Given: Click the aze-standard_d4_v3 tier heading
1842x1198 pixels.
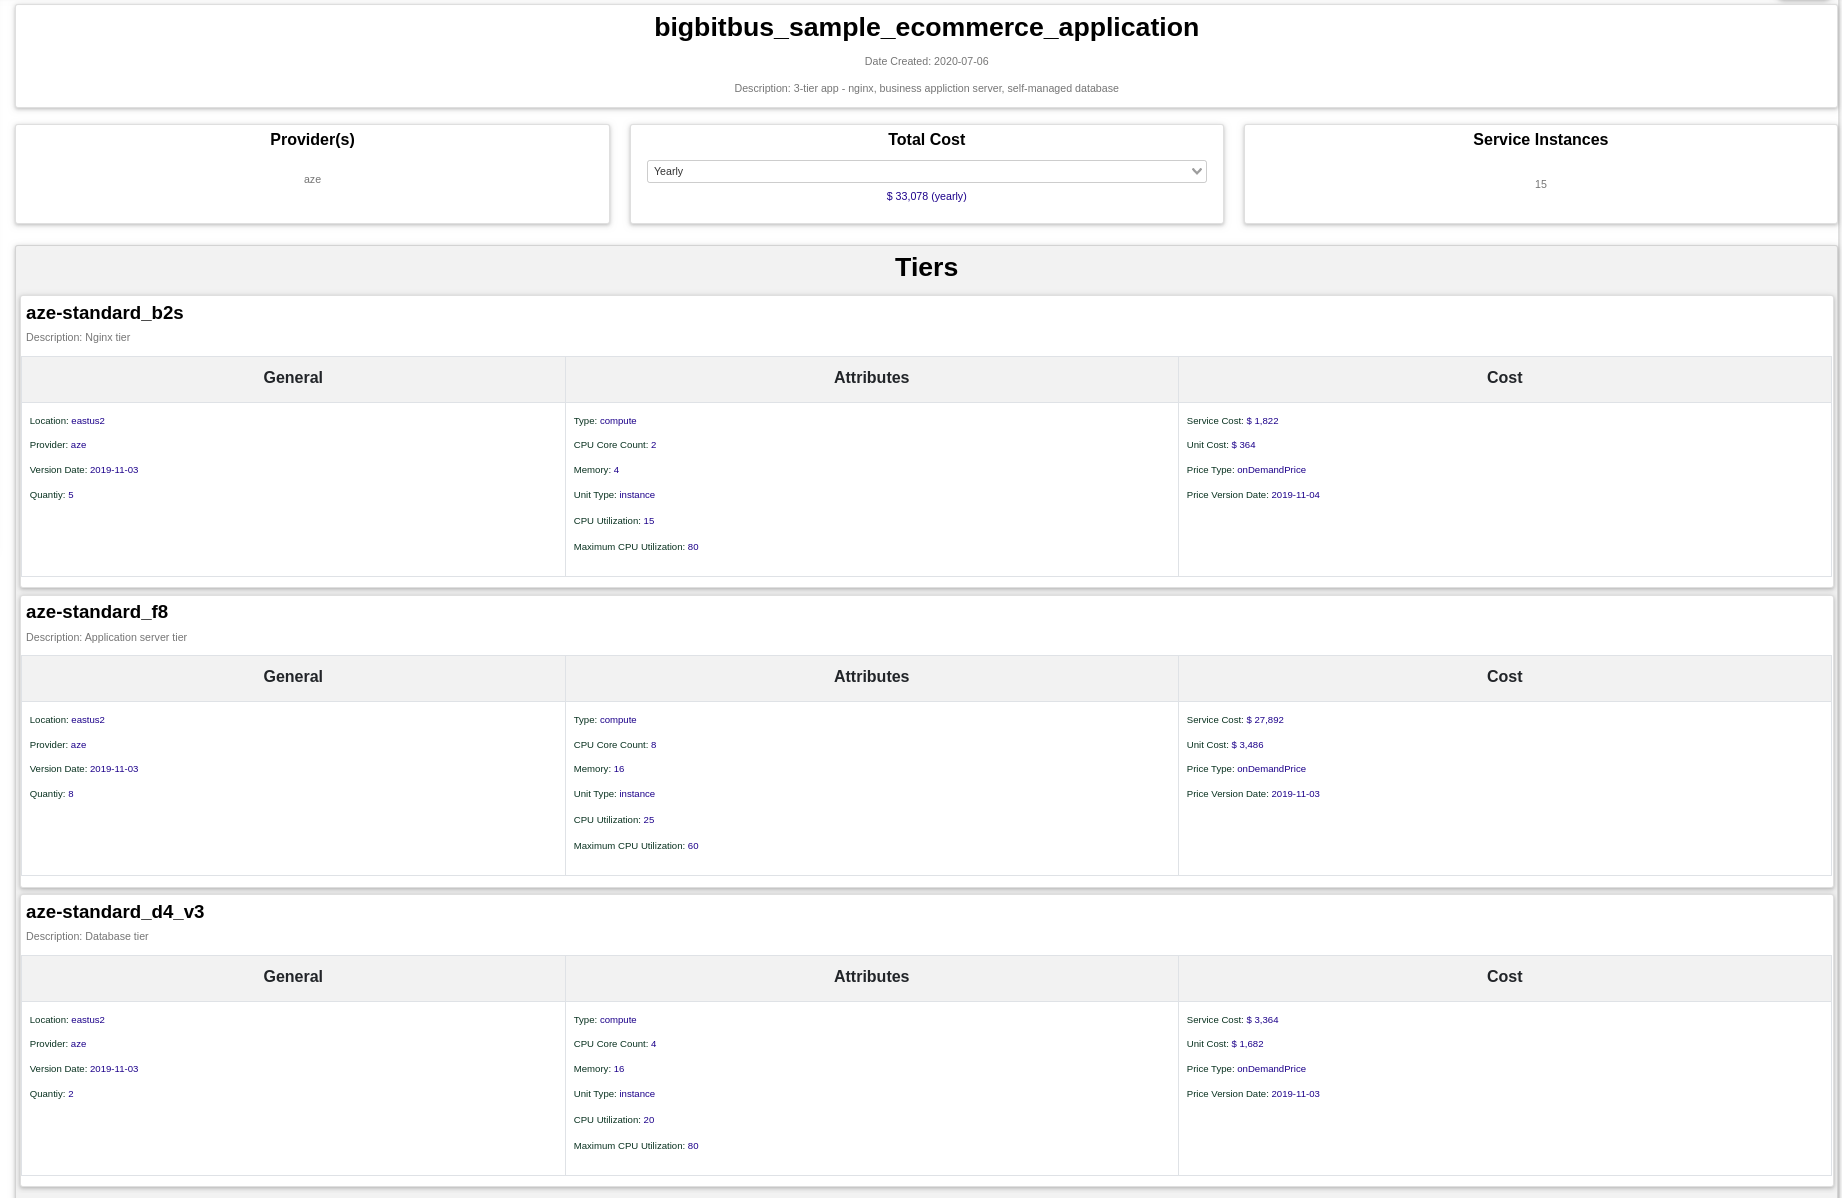Looking at the screenshot, I should tap(115, 912).
